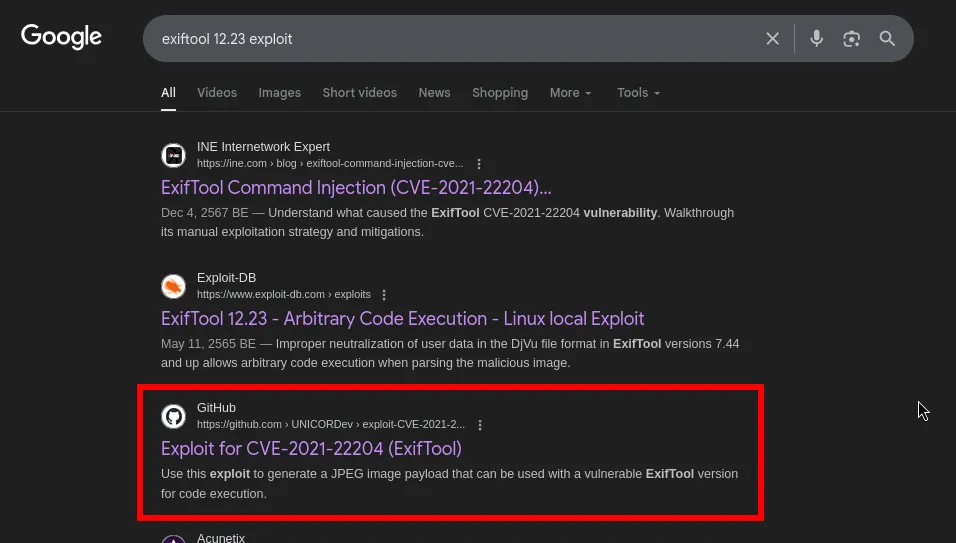
Task: Click the magnifying glass search button
Action: point(887,39)
